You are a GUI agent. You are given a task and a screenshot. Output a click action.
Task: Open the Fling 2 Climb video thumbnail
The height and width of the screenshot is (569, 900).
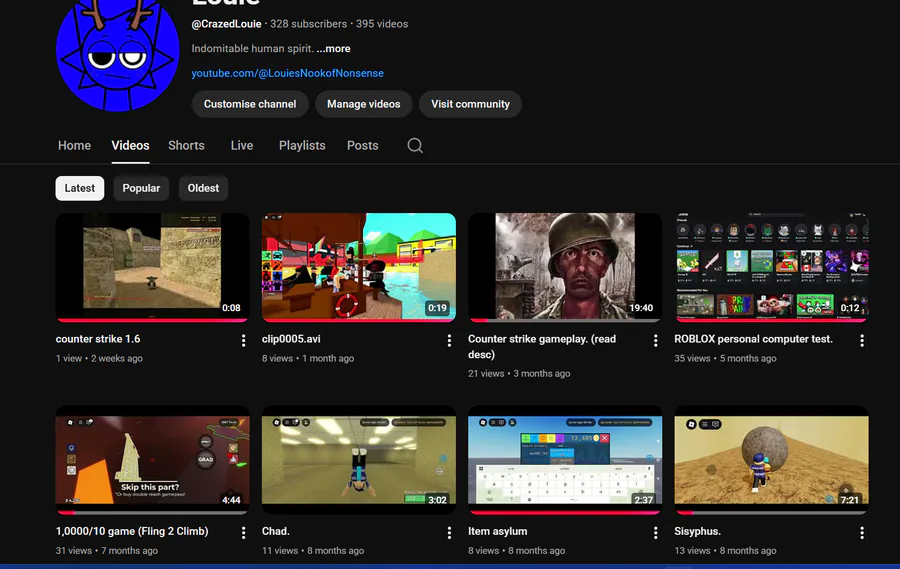(153, 460)
